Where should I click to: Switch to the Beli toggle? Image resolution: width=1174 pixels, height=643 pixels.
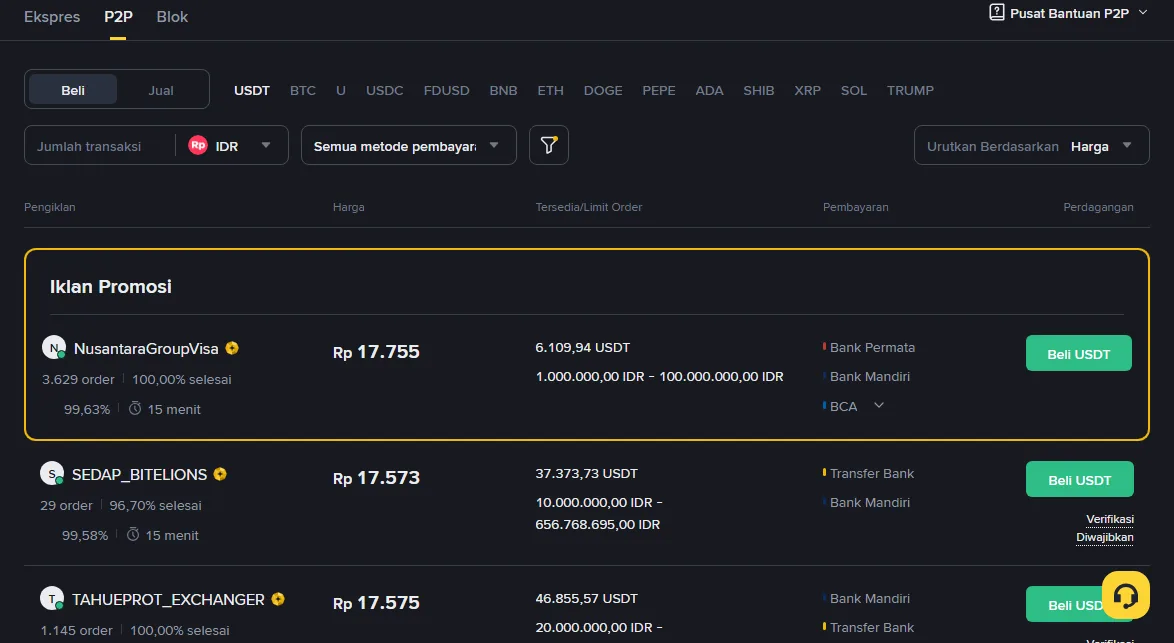click(73, 90)
